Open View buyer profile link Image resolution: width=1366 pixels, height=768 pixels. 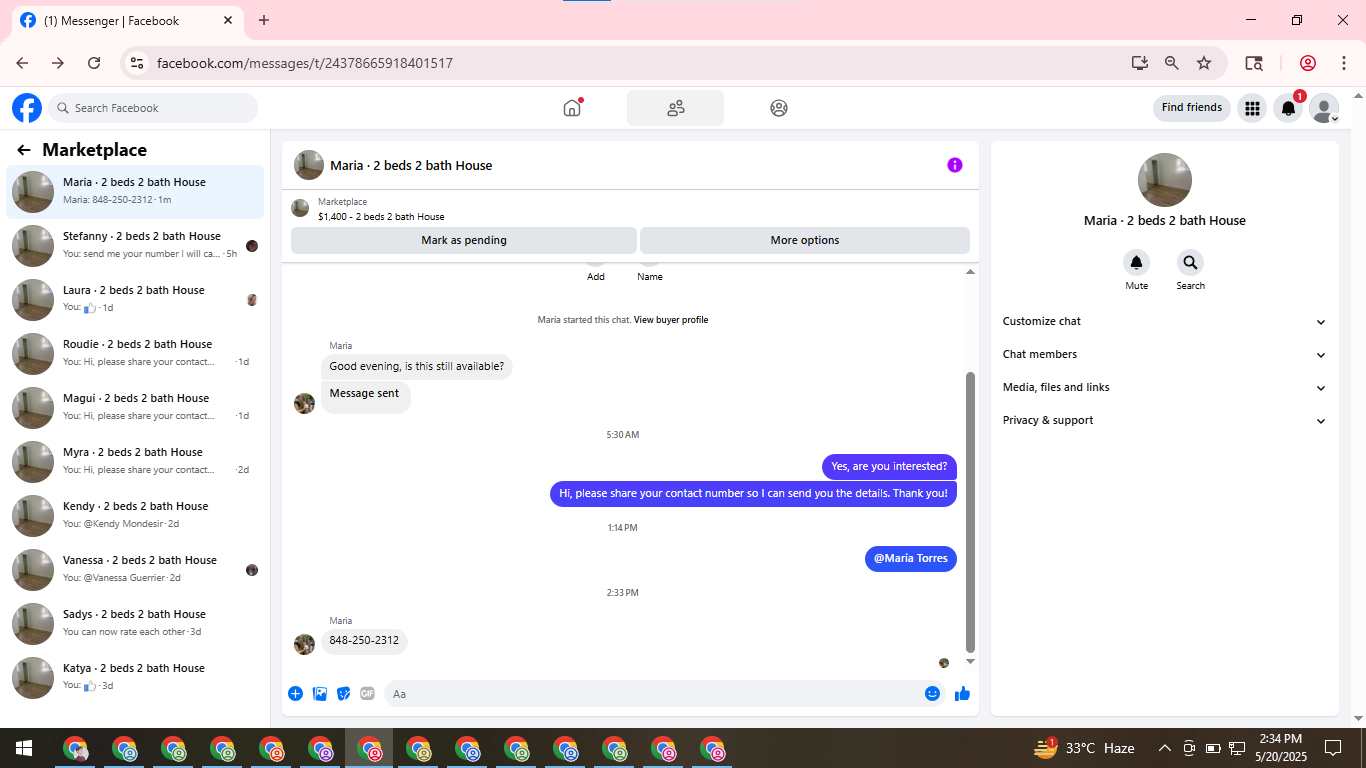click(x=671, y=320)
